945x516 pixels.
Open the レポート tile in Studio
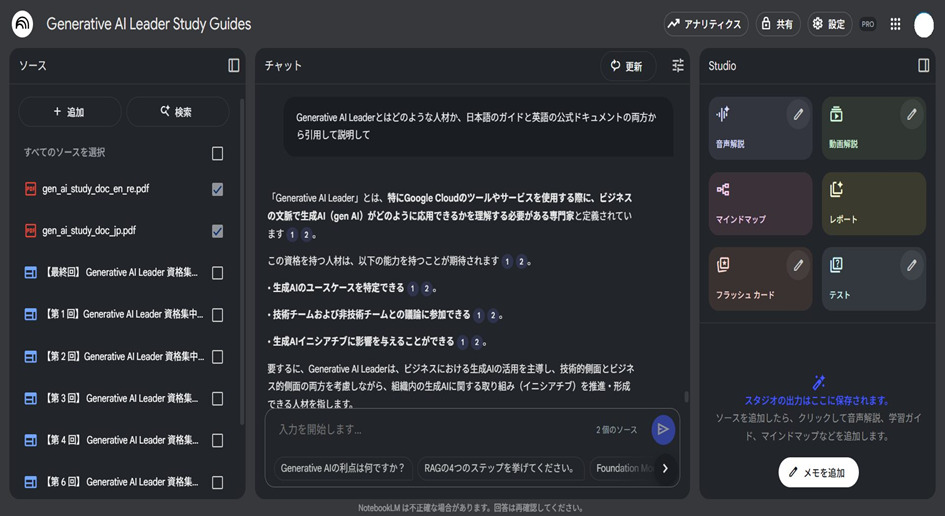pyautogui.click(x=873, y=203)
